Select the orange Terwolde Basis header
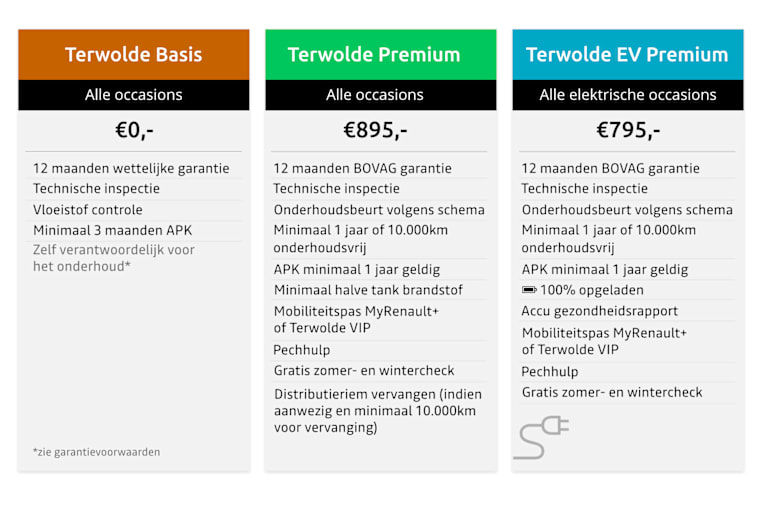758x505 pixels. [x=134, y=55]
